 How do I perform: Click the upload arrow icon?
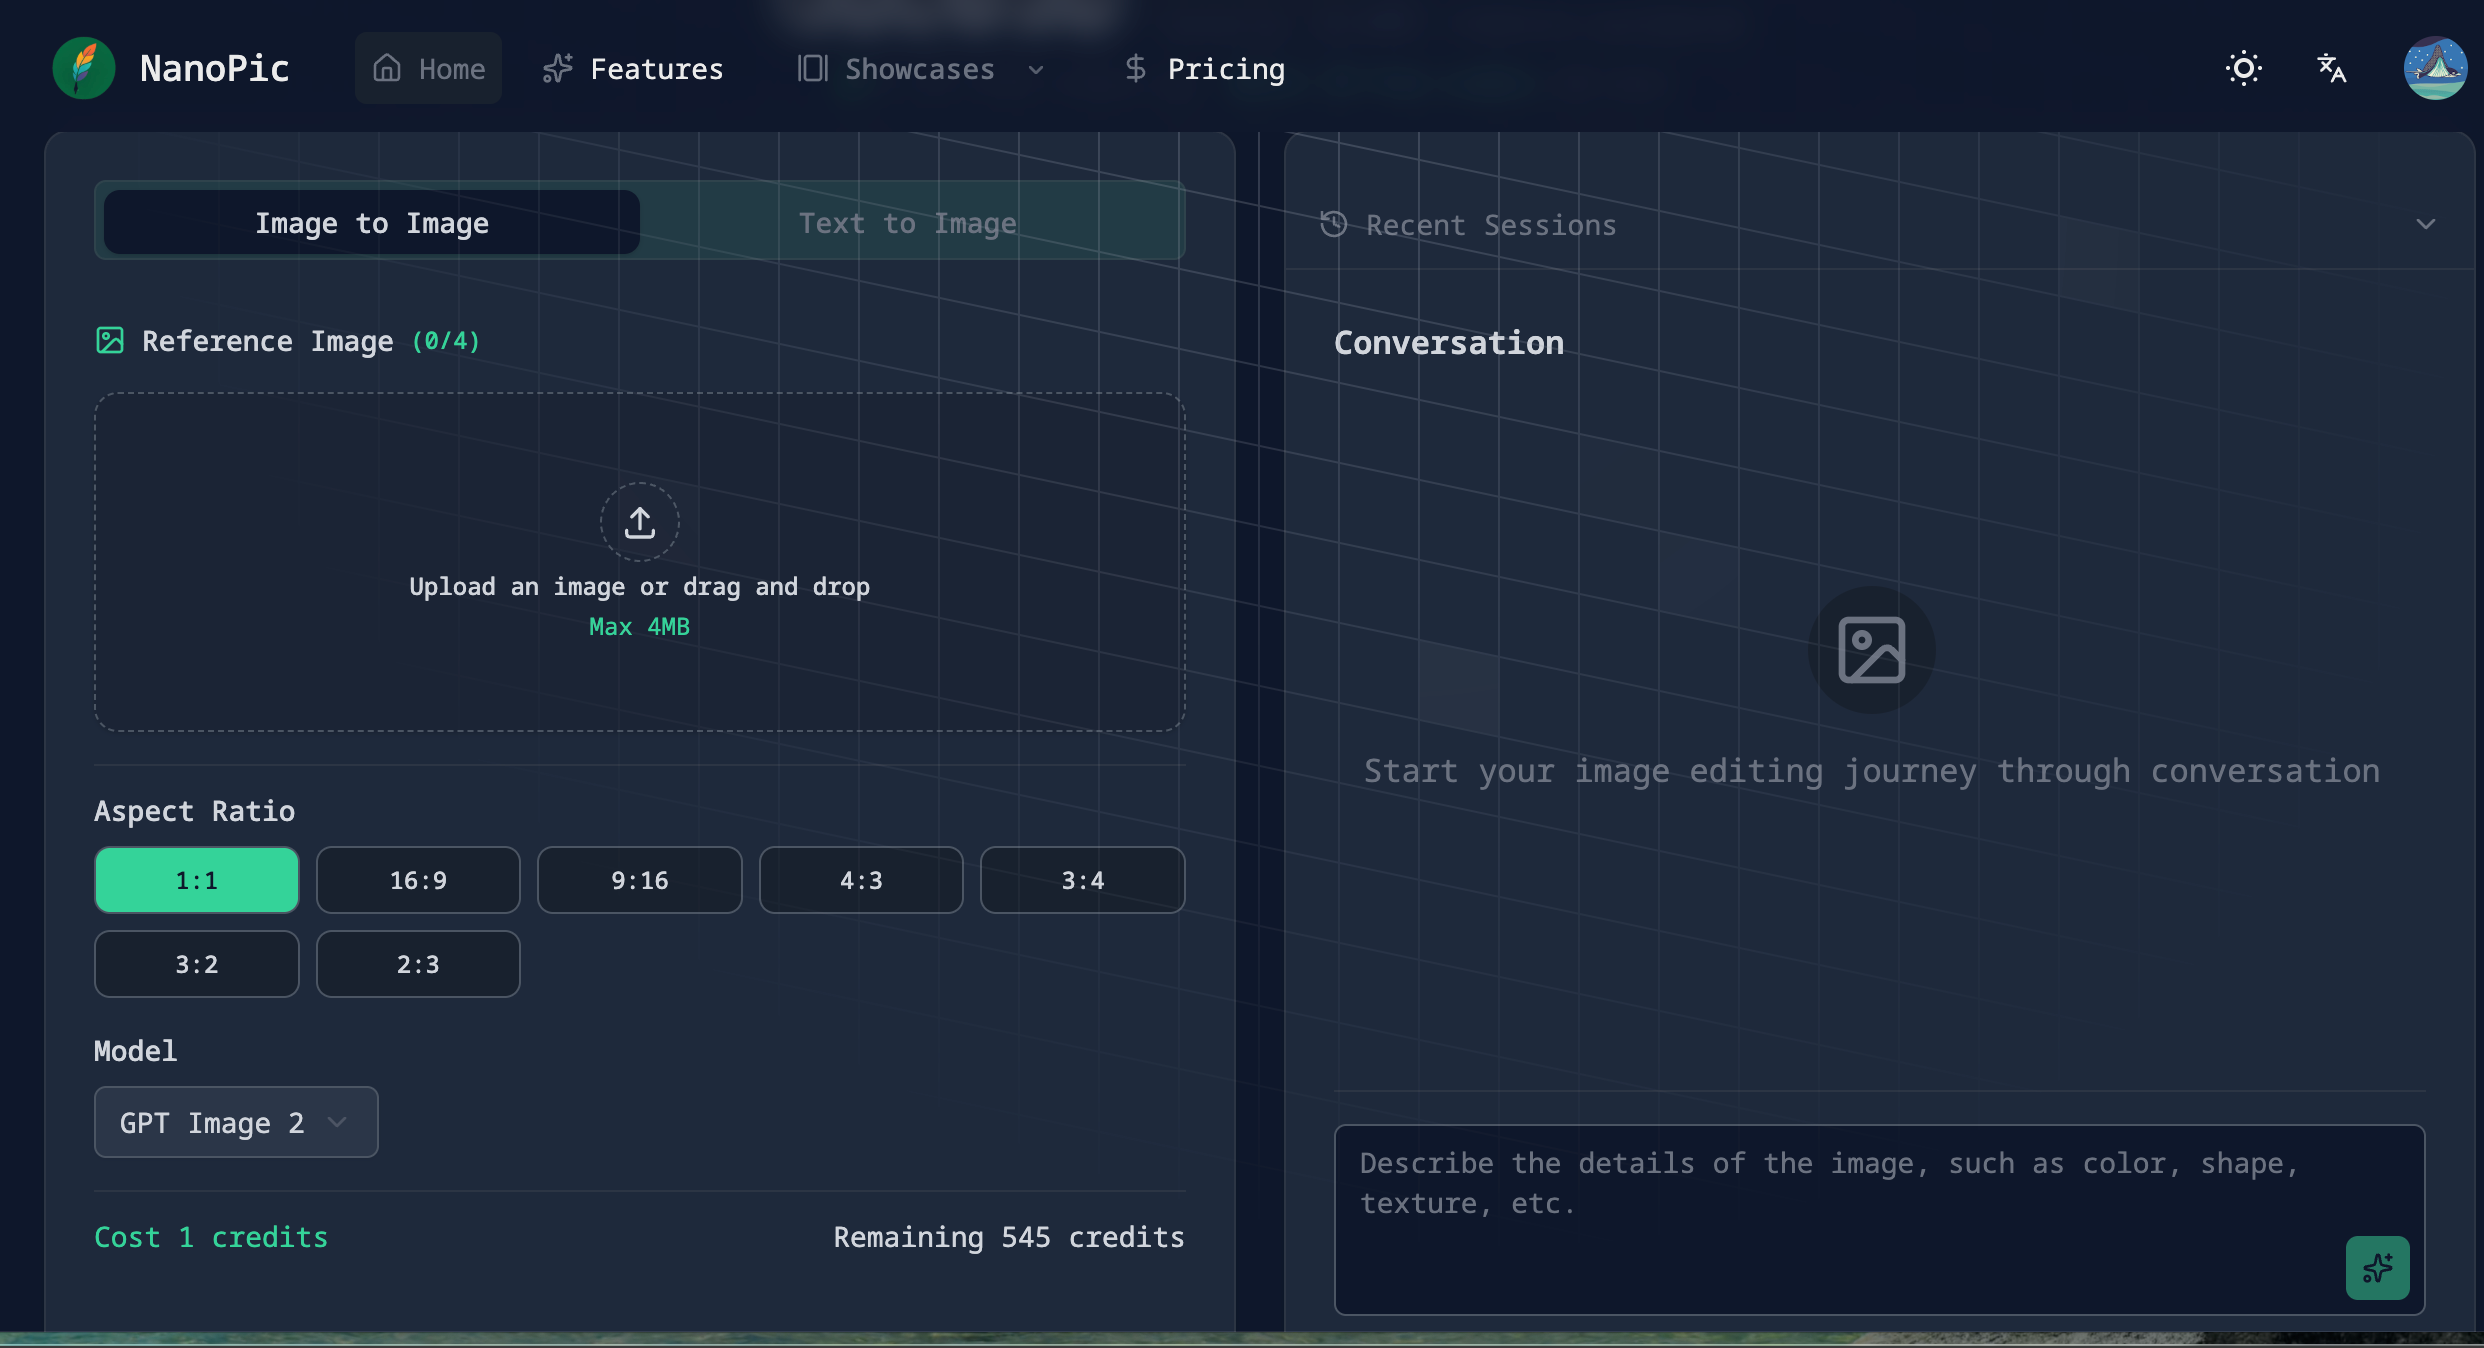click(x=640, y=522)
